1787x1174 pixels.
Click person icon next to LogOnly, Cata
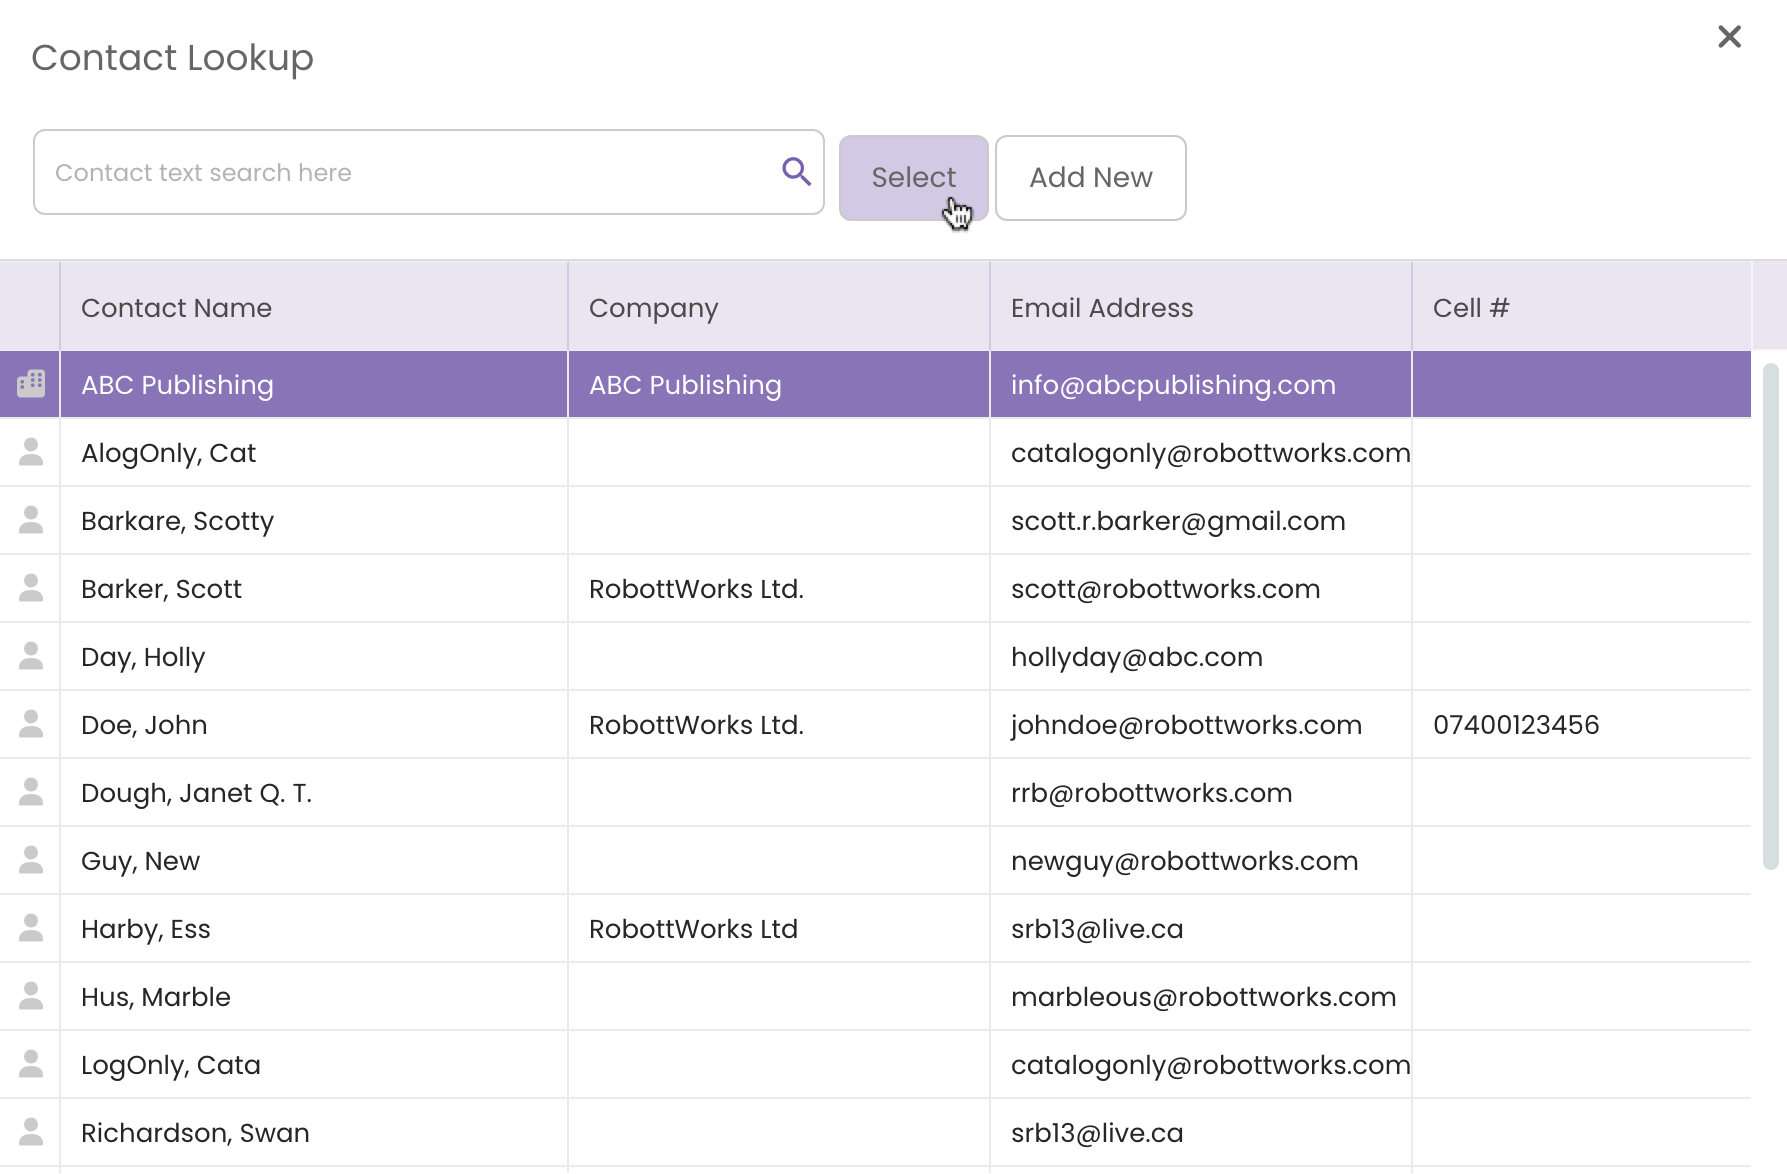[x=31, y=1064]
